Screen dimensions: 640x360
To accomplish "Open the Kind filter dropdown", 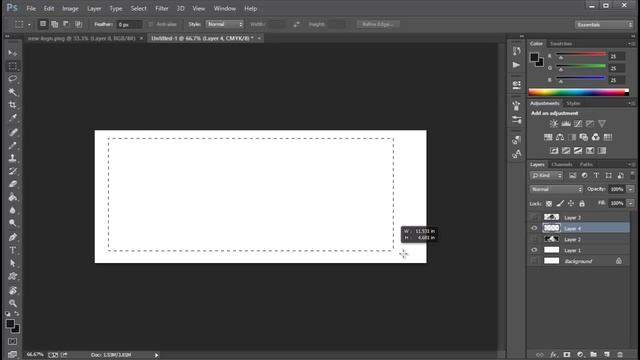I will [547, 176].
